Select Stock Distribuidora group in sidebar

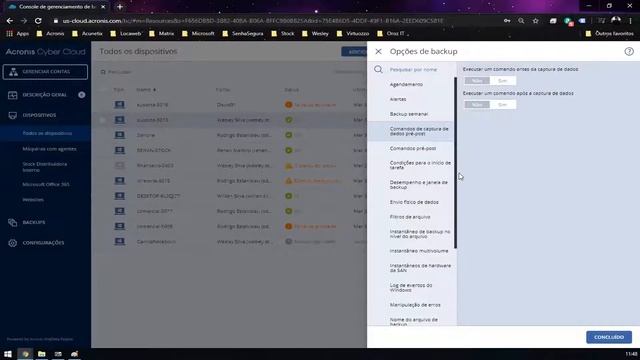click(44, 167)
